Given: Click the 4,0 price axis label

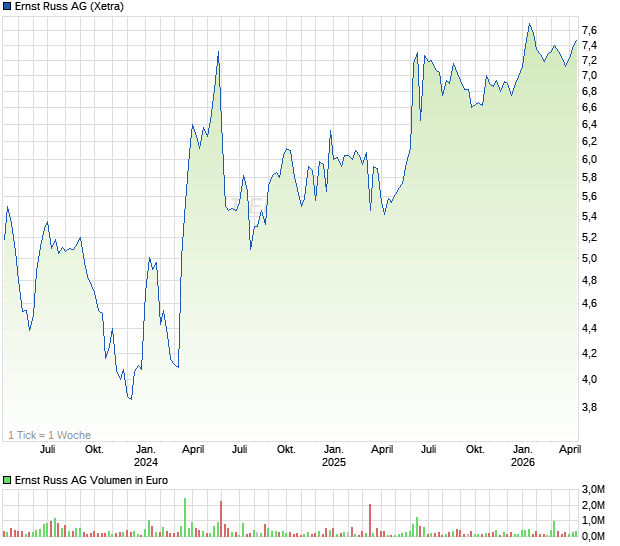Looking at the screenshot, I should [589, 379].
